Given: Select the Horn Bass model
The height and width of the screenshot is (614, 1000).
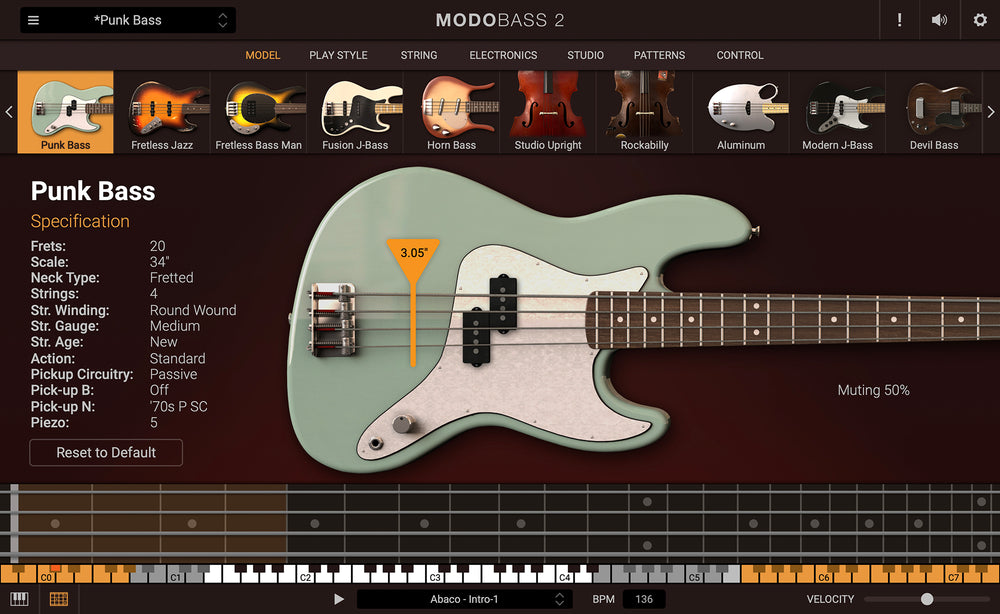Looking at the screenshot, I should pos(452,112).
